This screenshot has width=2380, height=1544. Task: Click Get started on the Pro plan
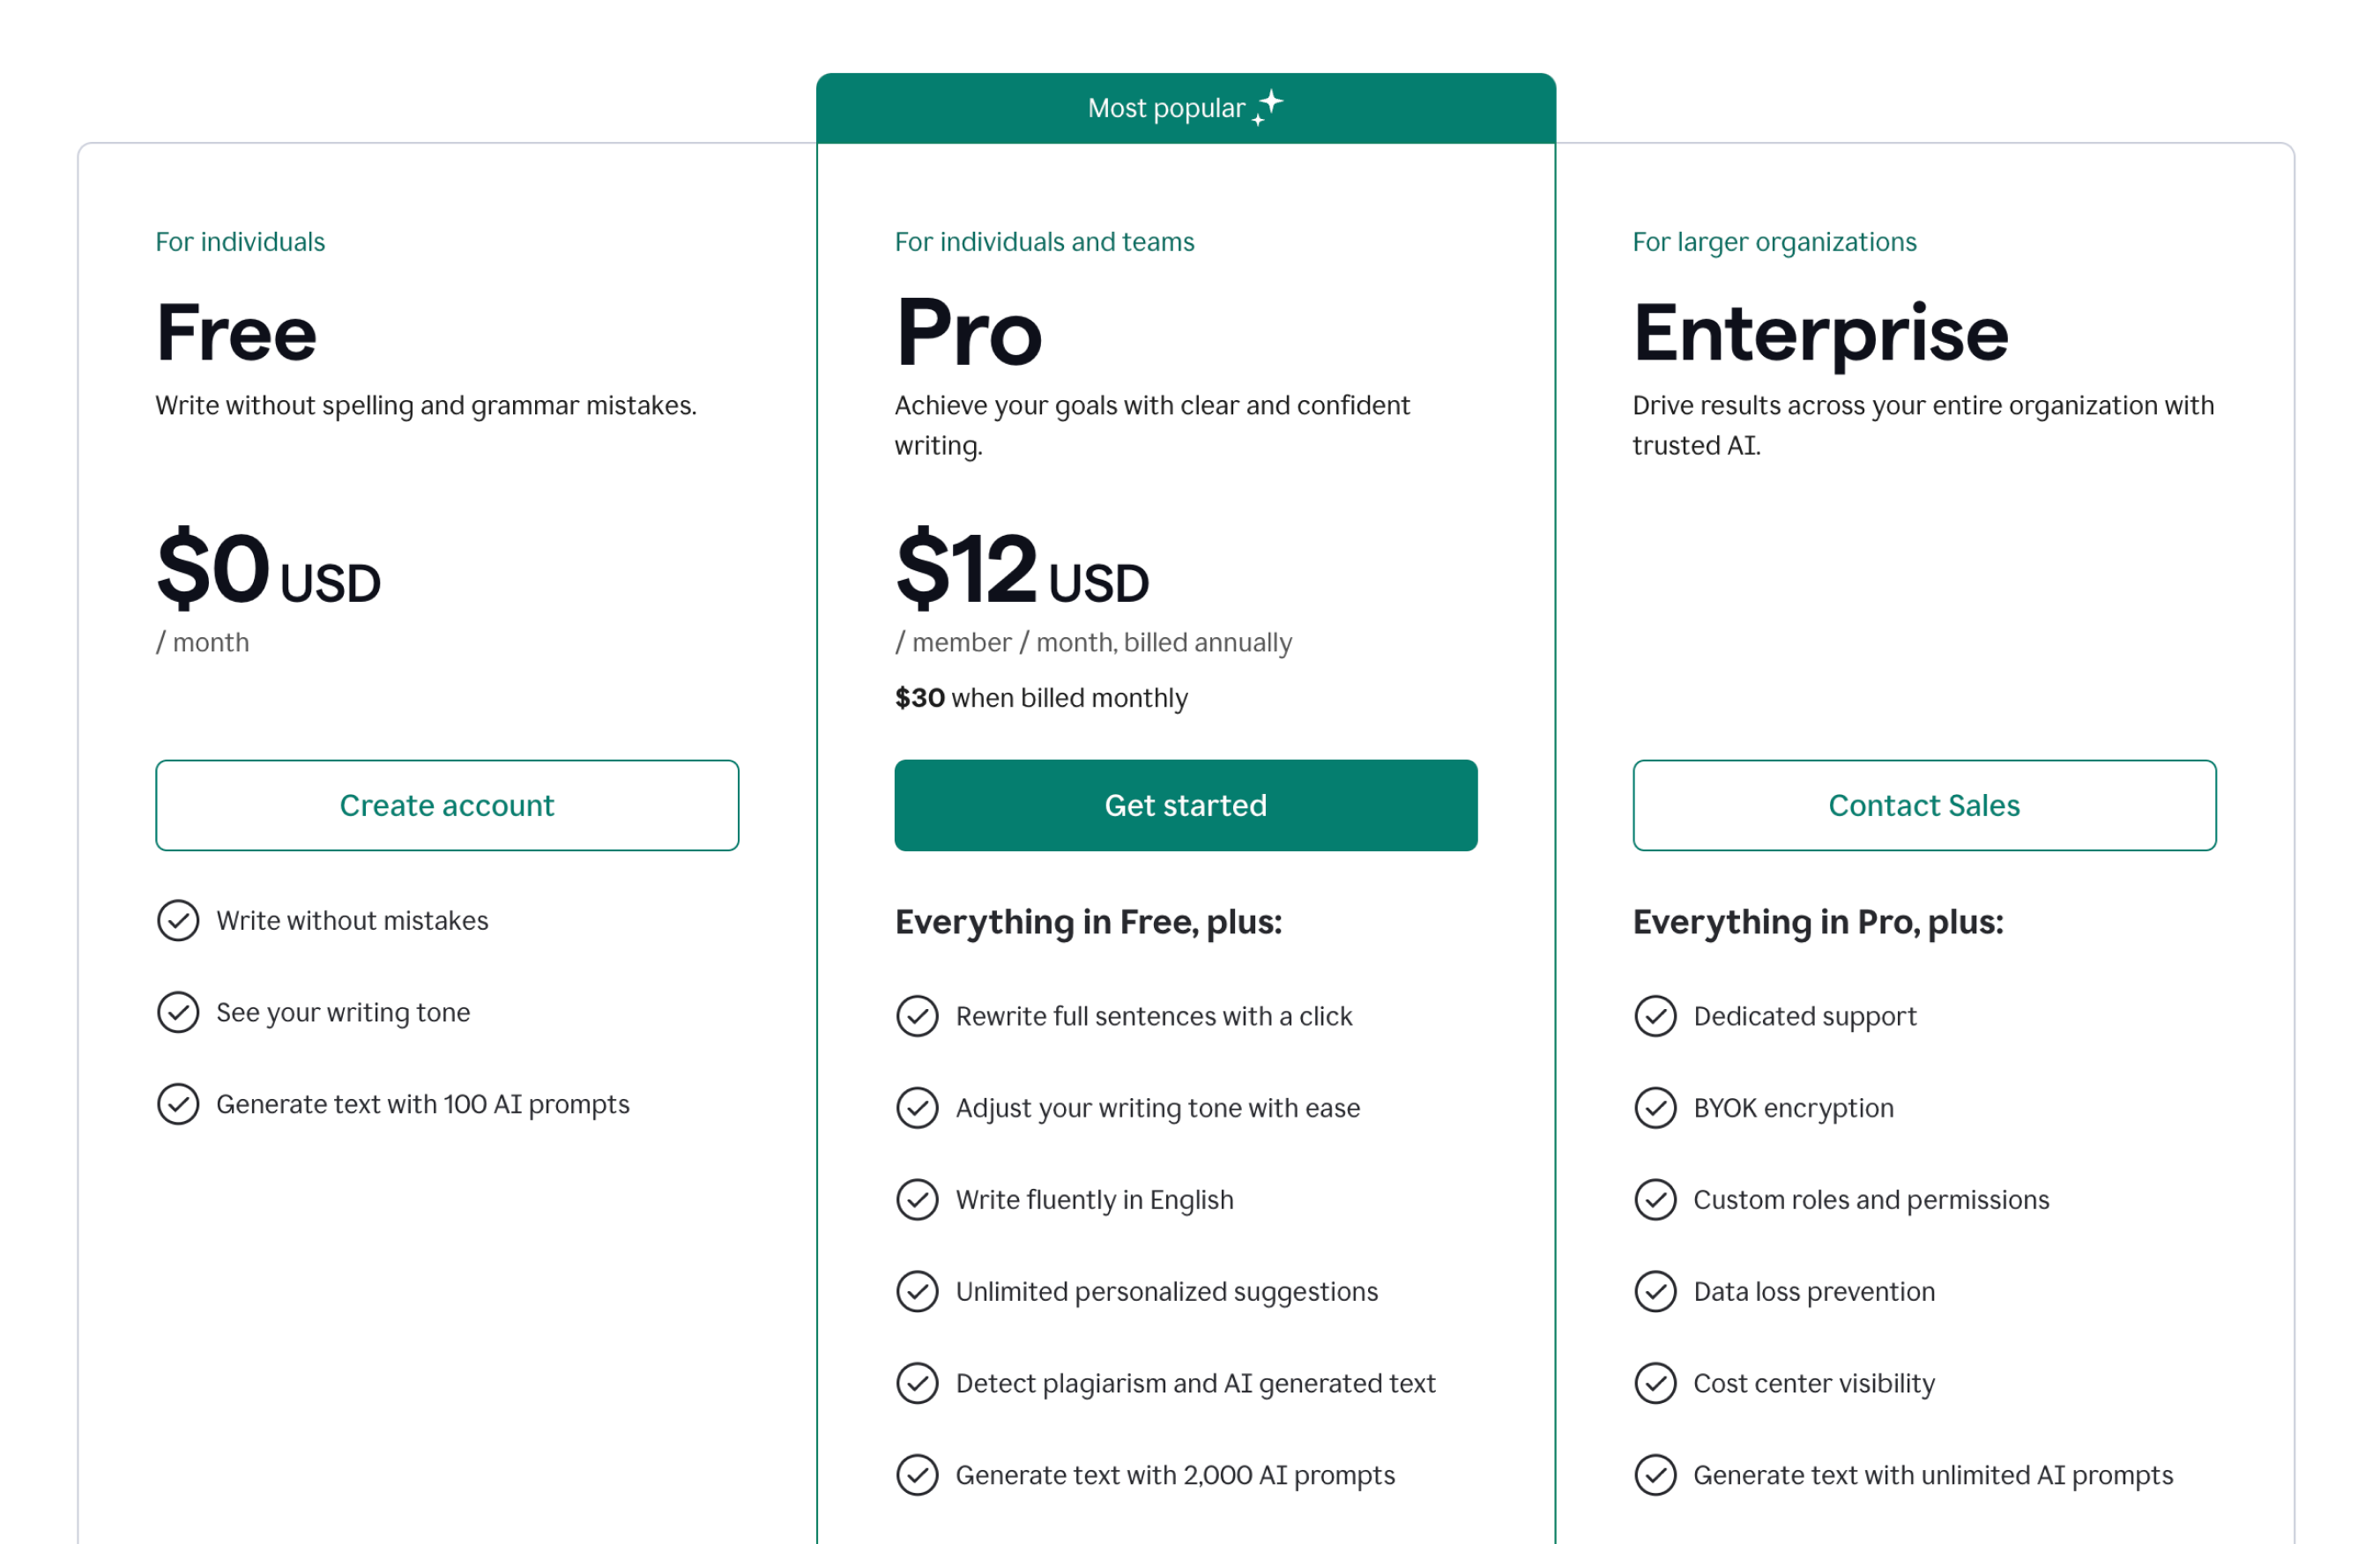1185,805
